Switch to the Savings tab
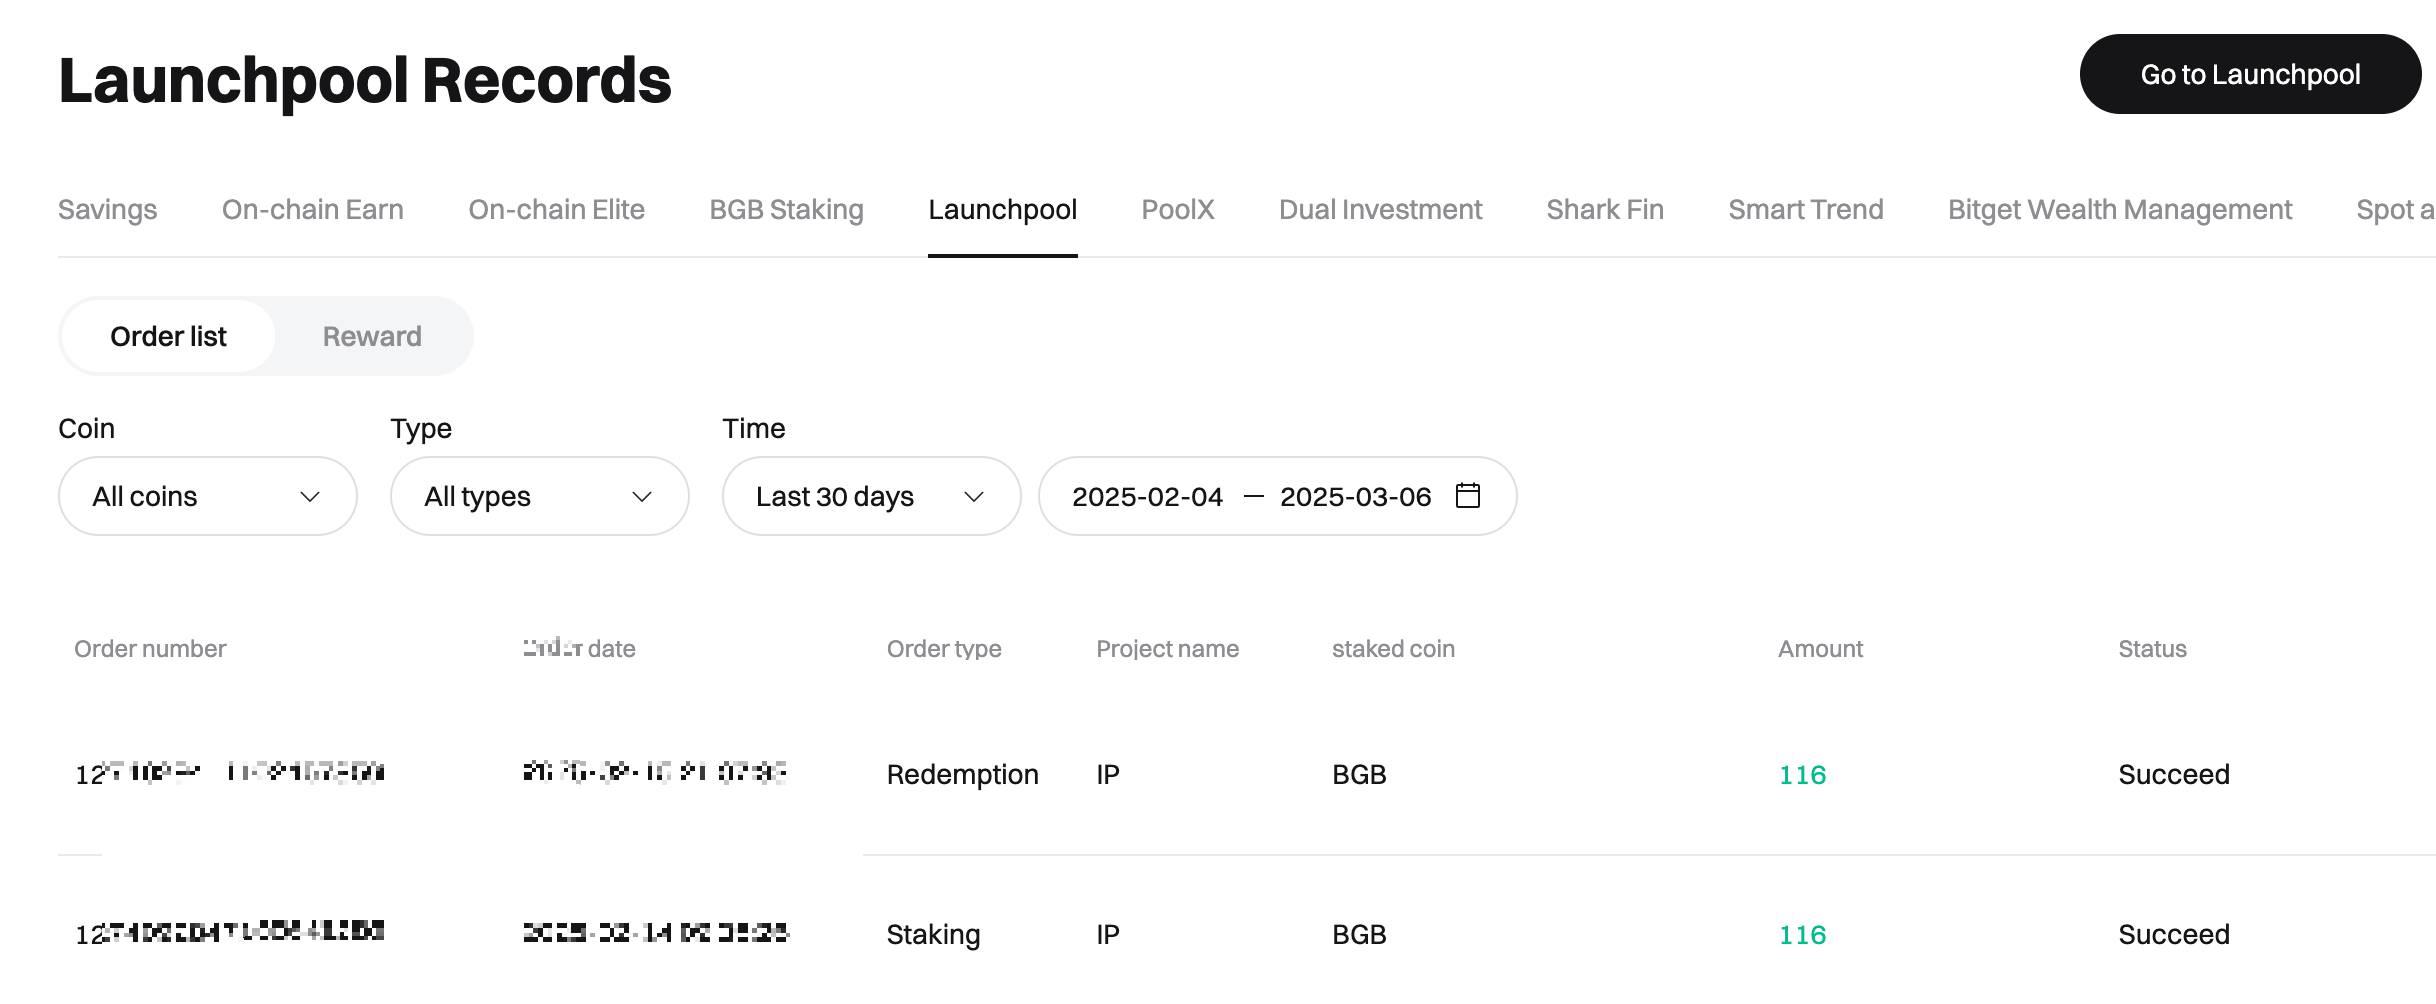 [108, 210]
